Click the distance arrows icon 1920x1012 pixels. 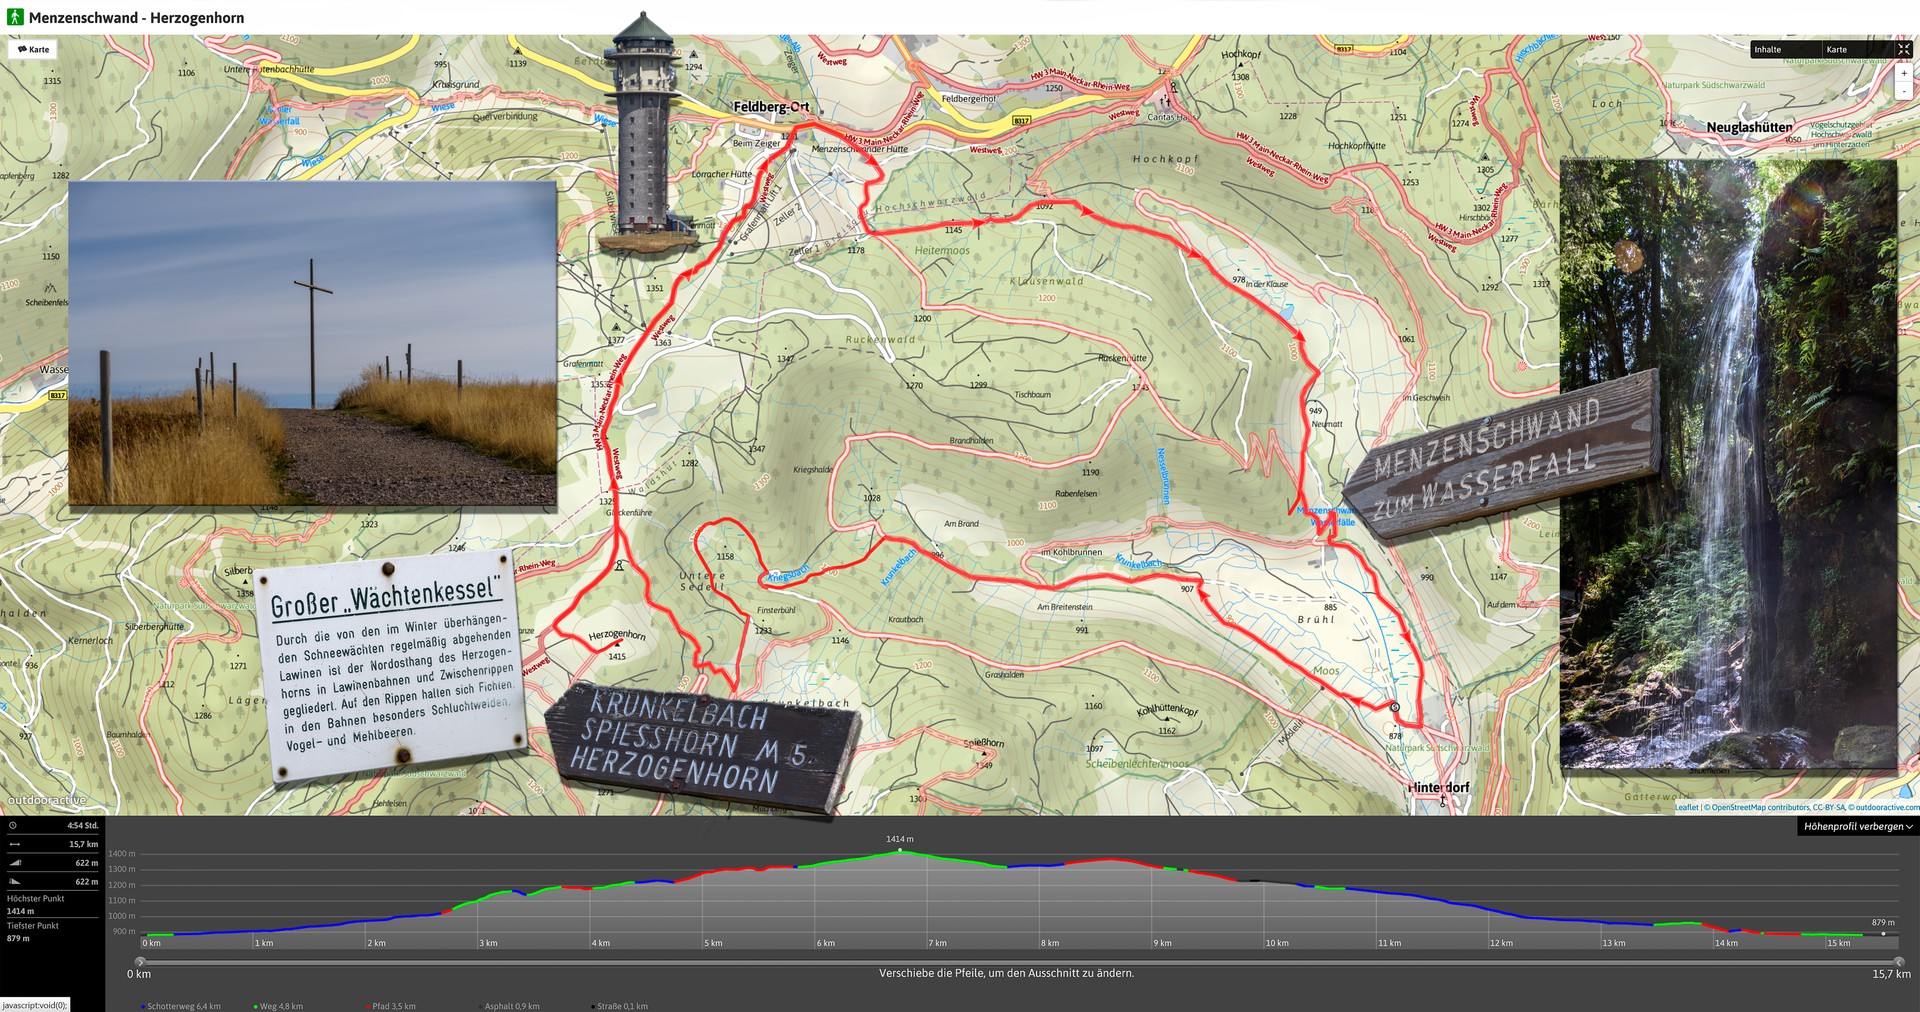click(14, 844)
